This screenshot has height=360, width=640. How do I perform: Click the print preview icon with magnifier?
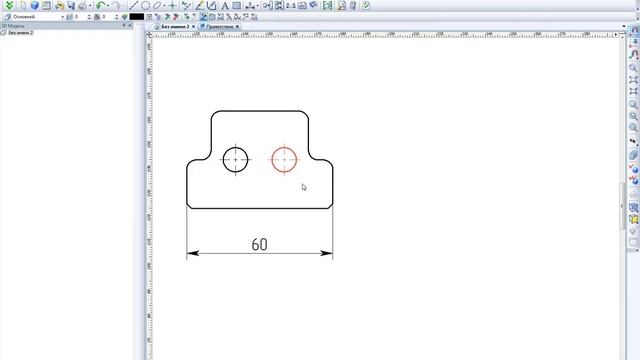click(x=341, y=6)
